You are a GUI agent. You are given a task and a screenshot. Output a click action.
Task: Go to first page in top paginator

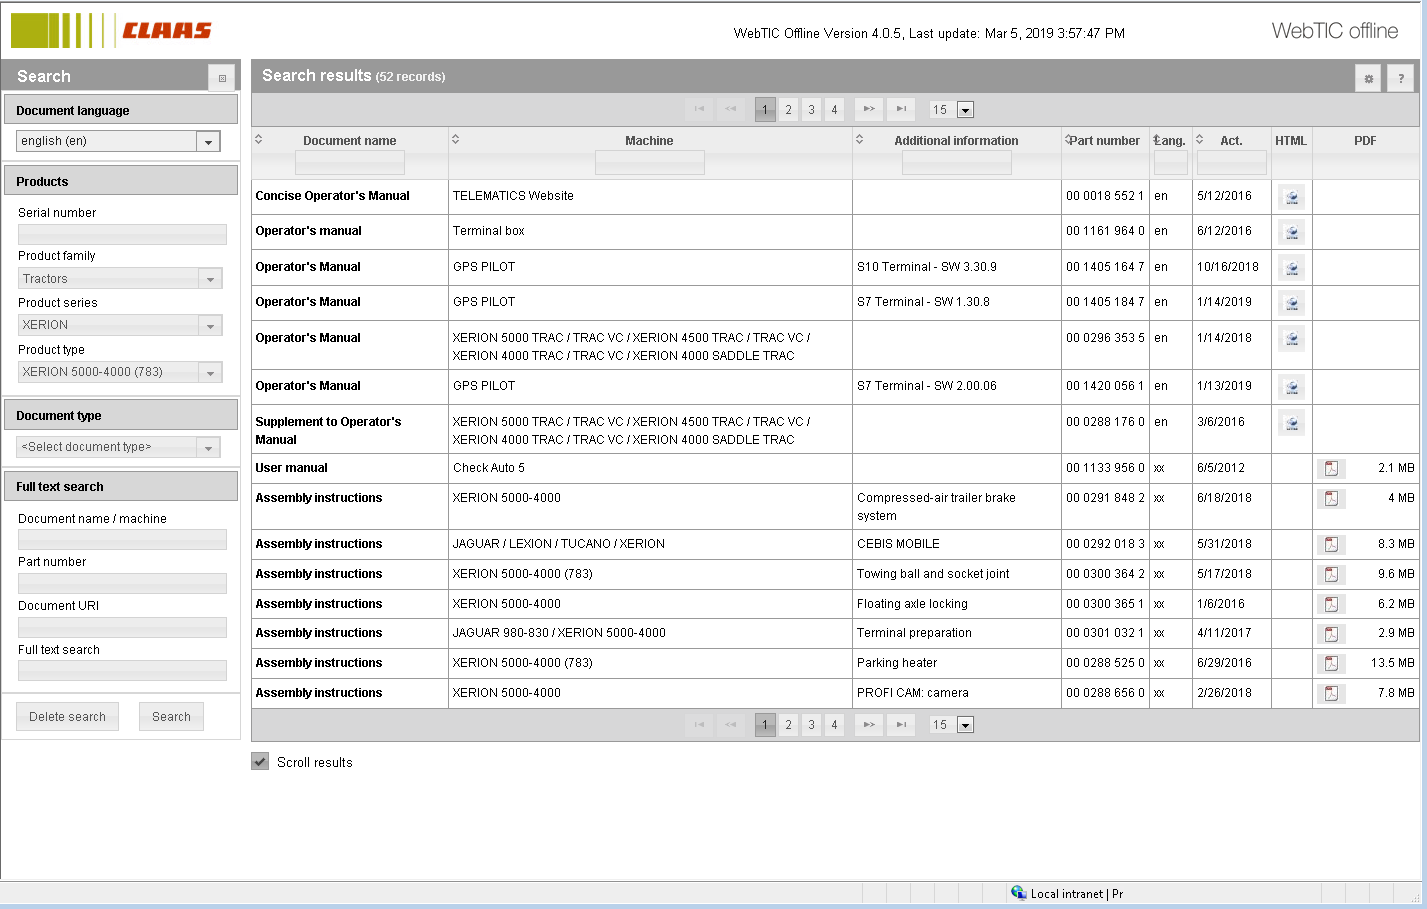click(699, 109)
